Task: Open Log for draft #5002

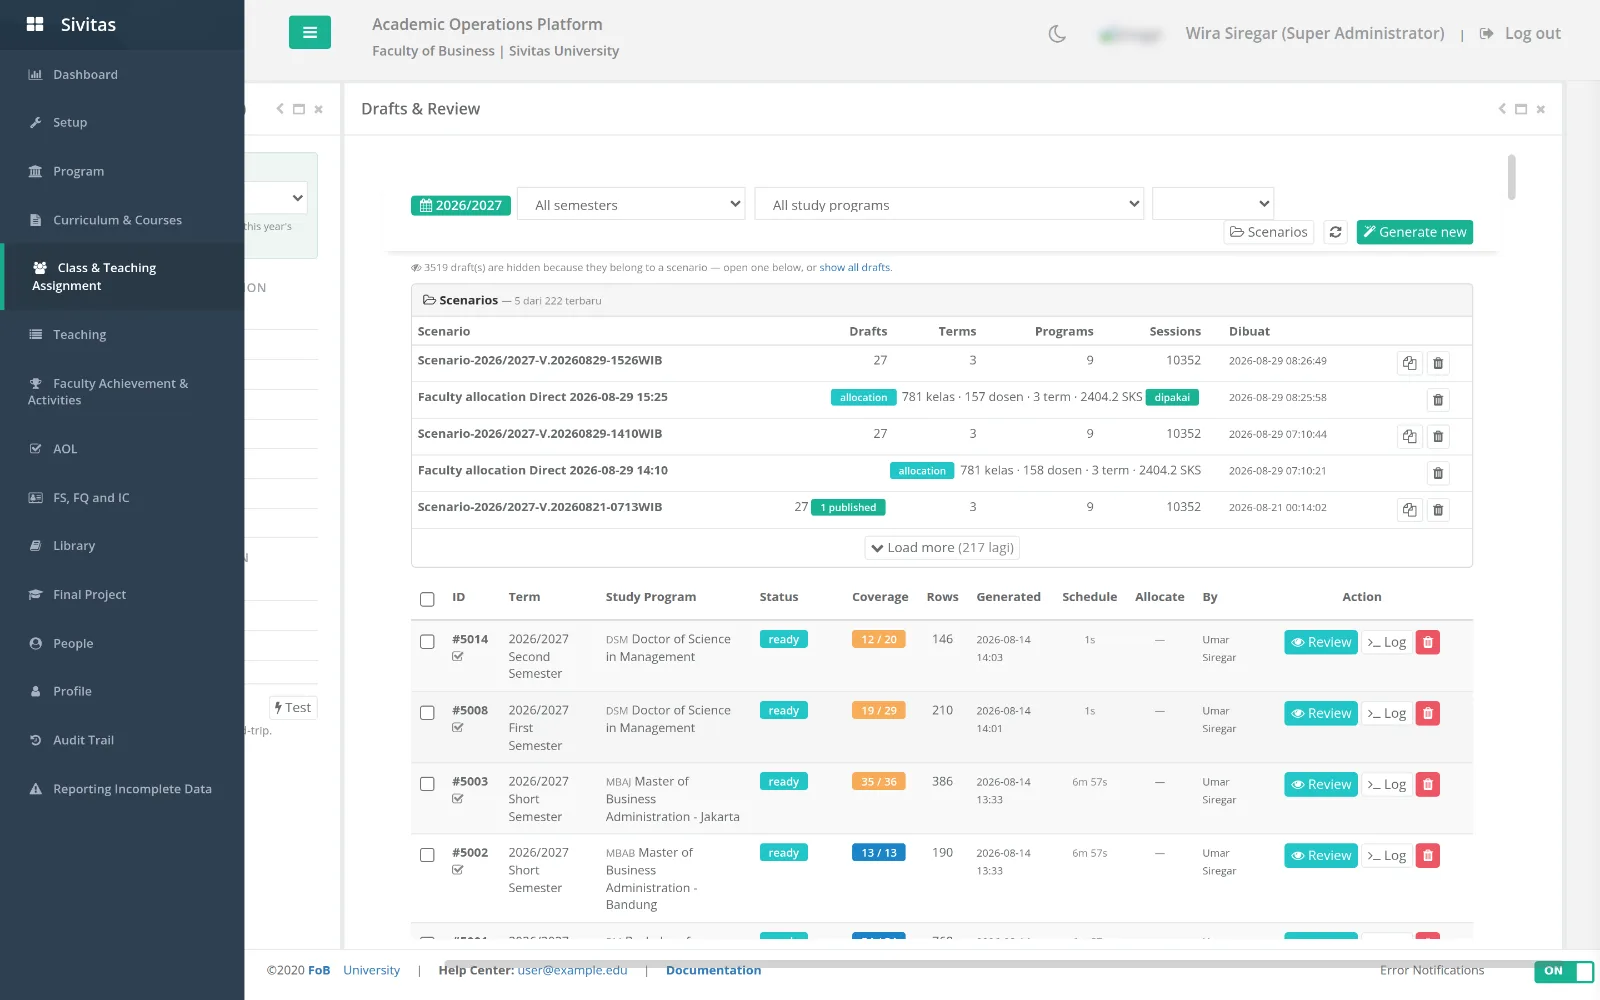Action: pos(1387,855)
